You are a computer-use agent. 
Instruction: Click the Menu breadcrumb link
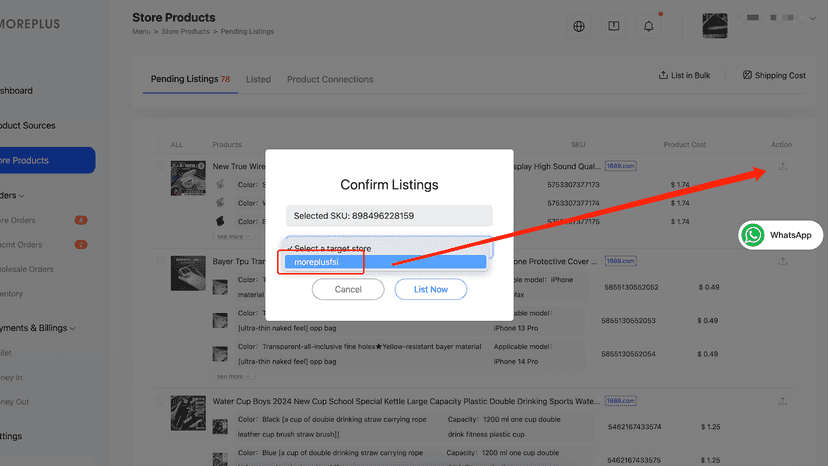(x=141, y=32)
